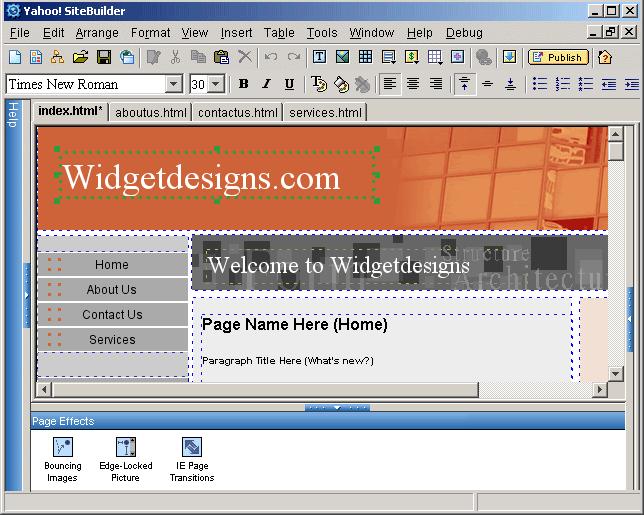Toggle Bold formatting
Image resolution: width=644 pixels, height=515 pixels.
[x=243, y=84]
